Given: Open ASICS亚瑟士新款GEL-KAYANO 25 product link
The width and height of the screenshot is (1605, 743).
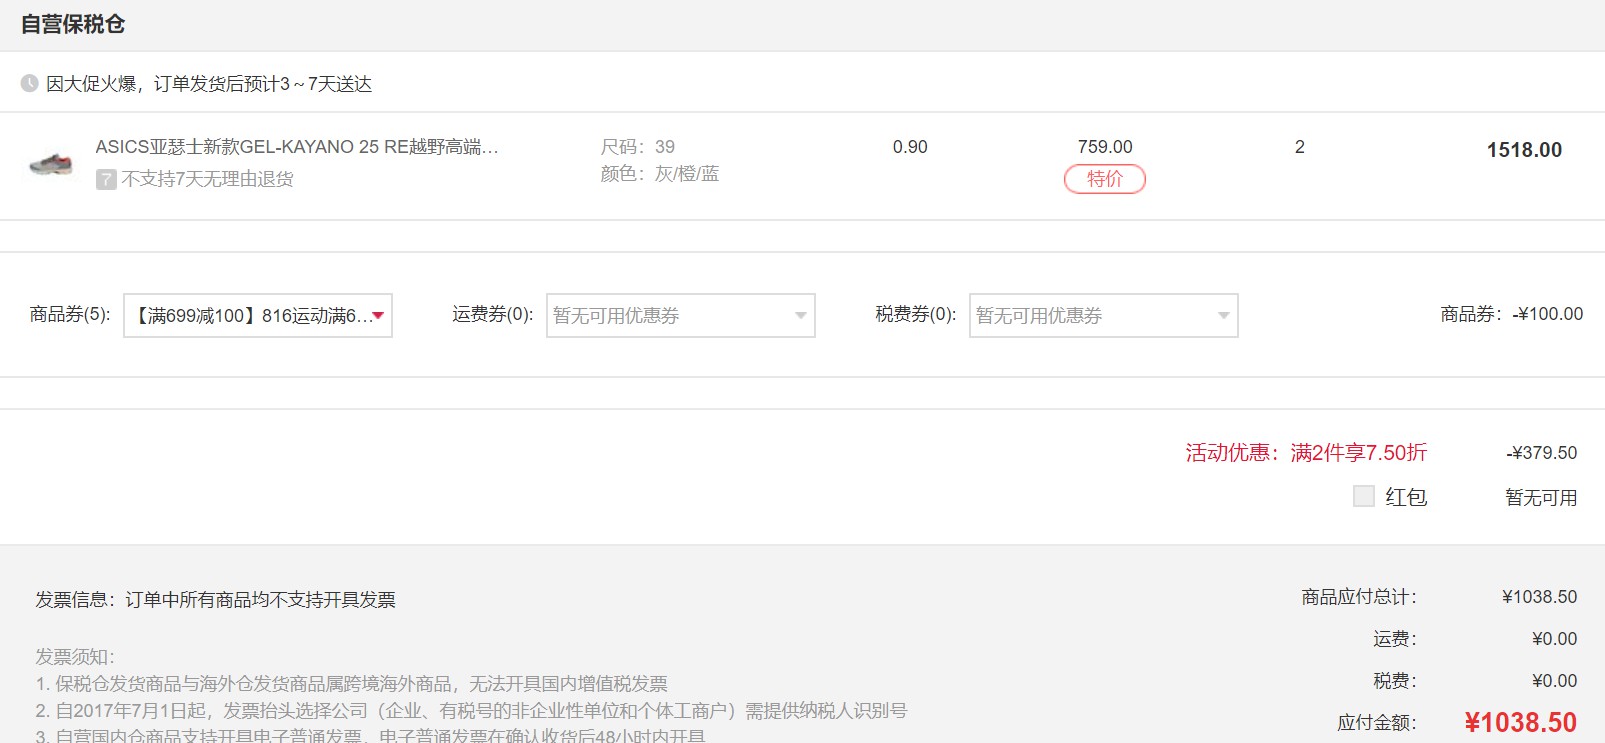Looking at the screenshot, I should pos(296,147).
